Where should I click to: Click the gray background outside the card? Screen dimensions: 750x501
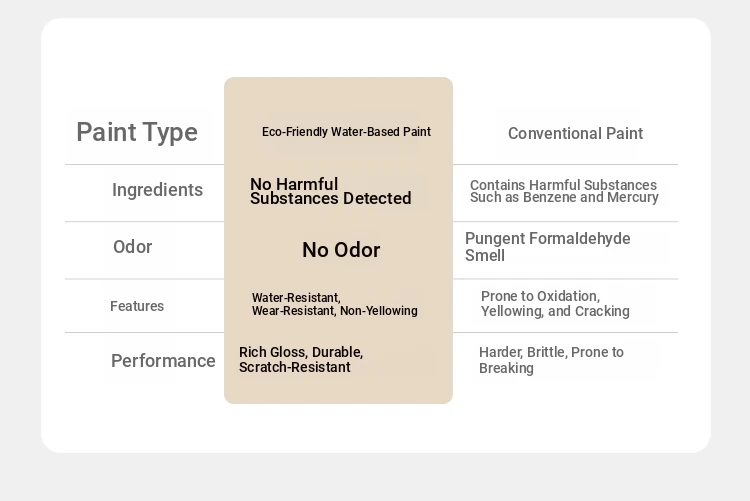(375, 478)
